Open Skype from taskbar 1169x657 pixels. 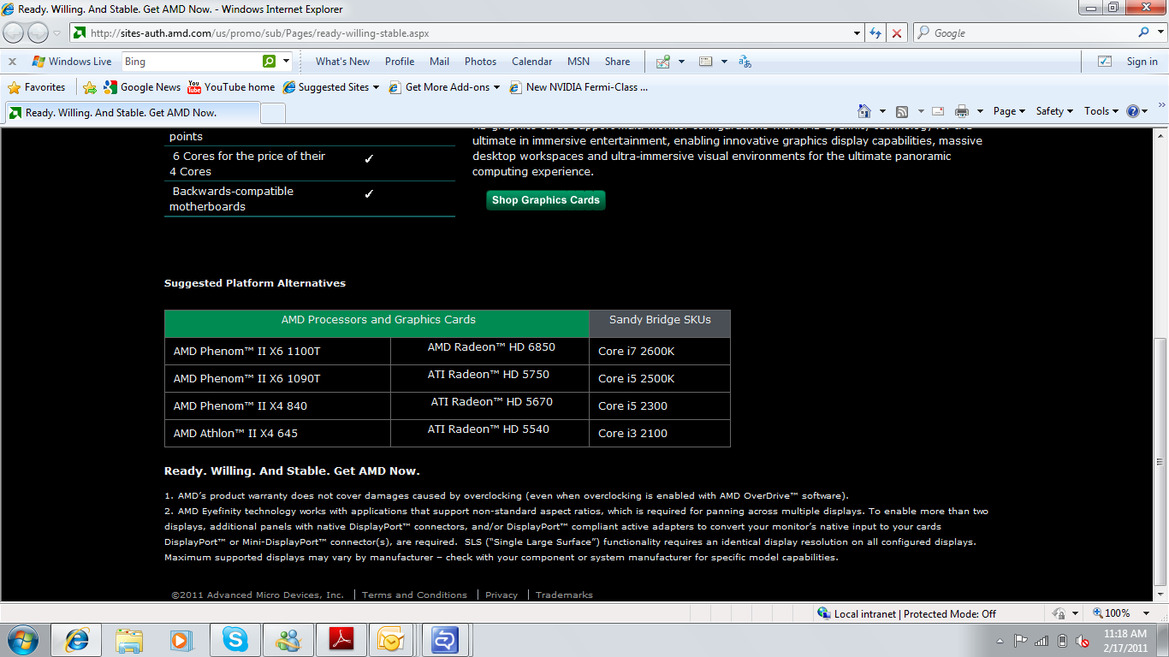click(235, 640)
